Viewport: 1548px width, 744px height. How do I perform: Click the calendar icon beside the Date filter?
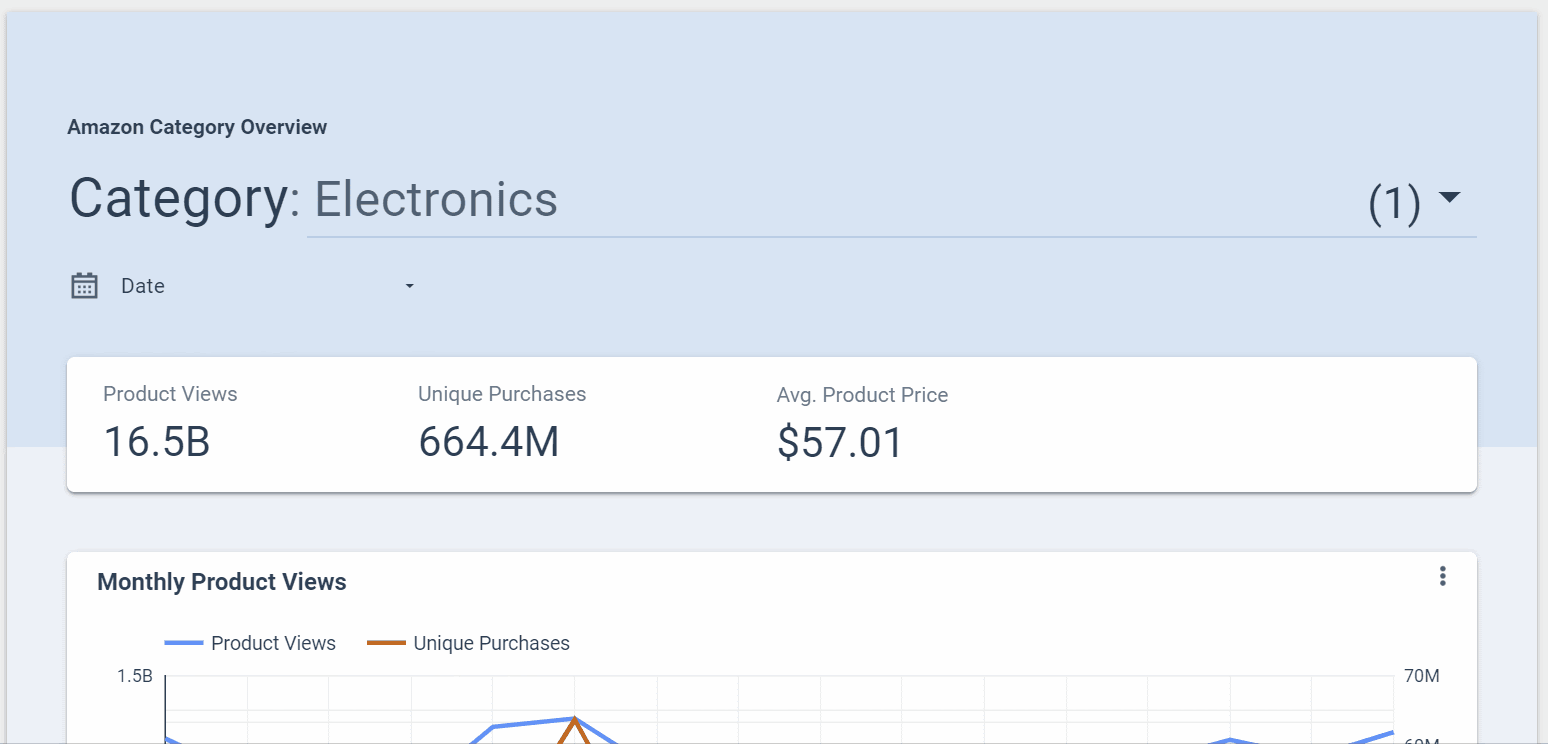pyautogui.click(x=84, y=285)
